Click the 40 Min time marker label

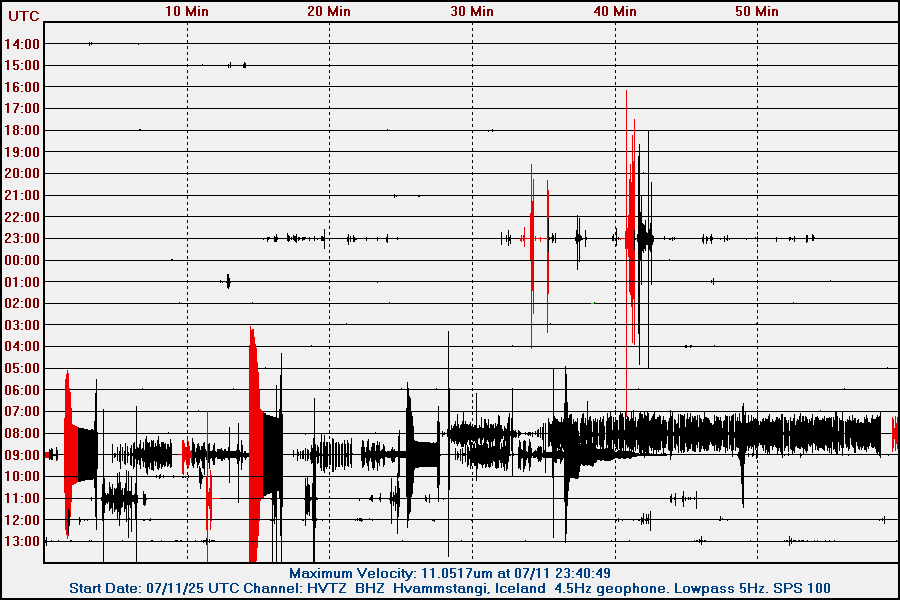point(615,11)
